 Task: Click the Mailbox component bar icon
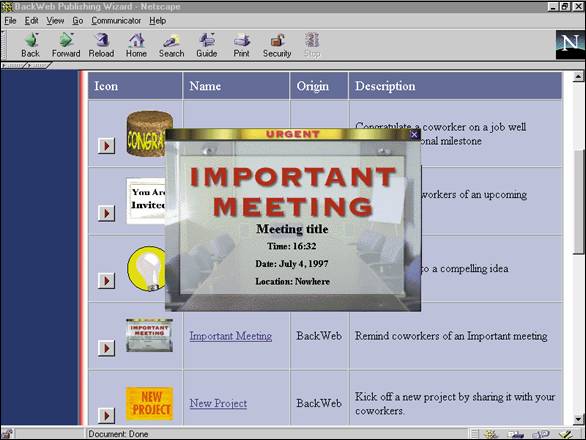coord(516,434)
